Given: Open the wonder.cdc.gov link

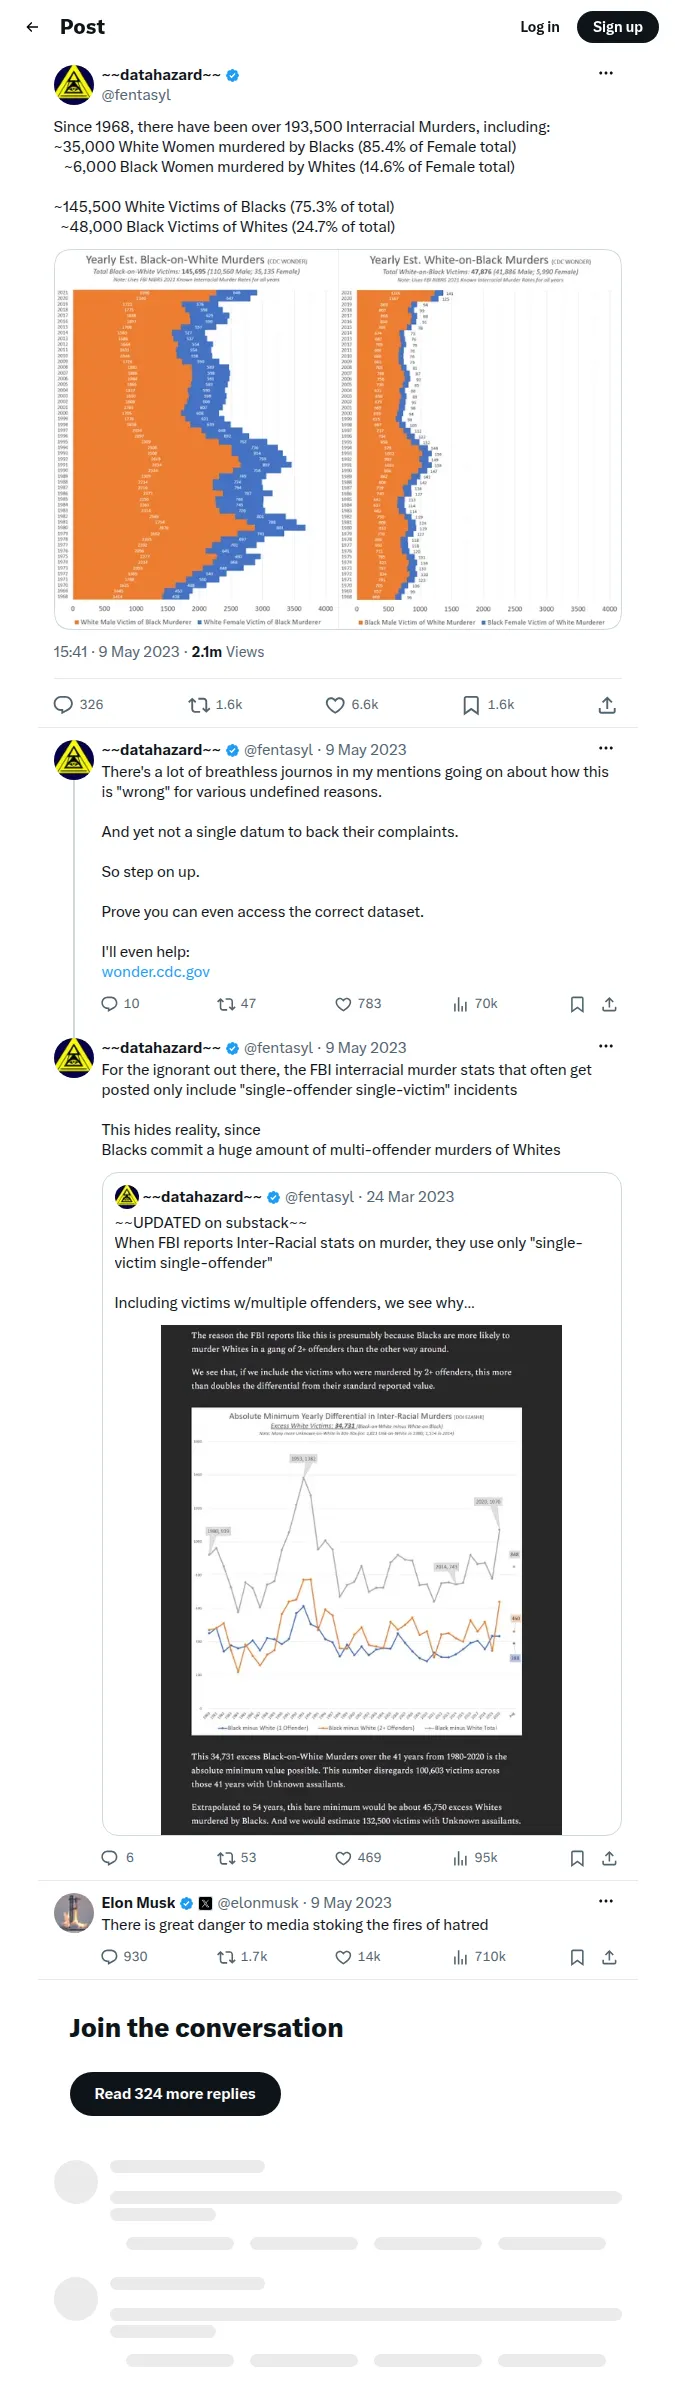Looking at the screenshot, I should pyautogui.click(x=156, y=972).
